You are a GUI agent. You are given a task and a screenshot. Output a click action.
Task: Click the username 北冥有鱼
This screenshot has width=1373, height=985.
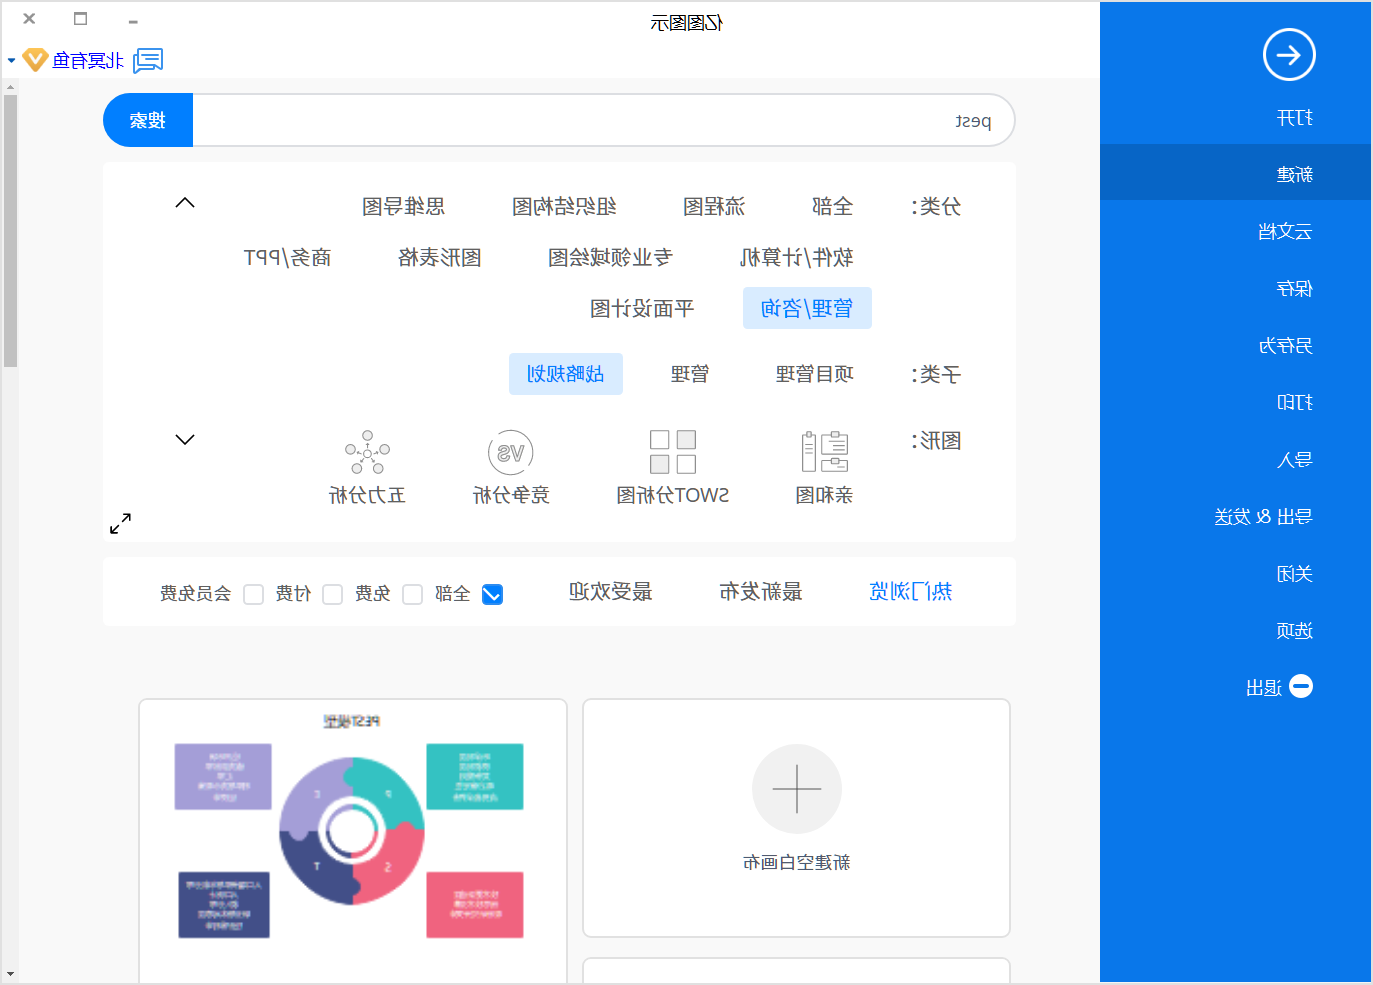click(88, 61)
